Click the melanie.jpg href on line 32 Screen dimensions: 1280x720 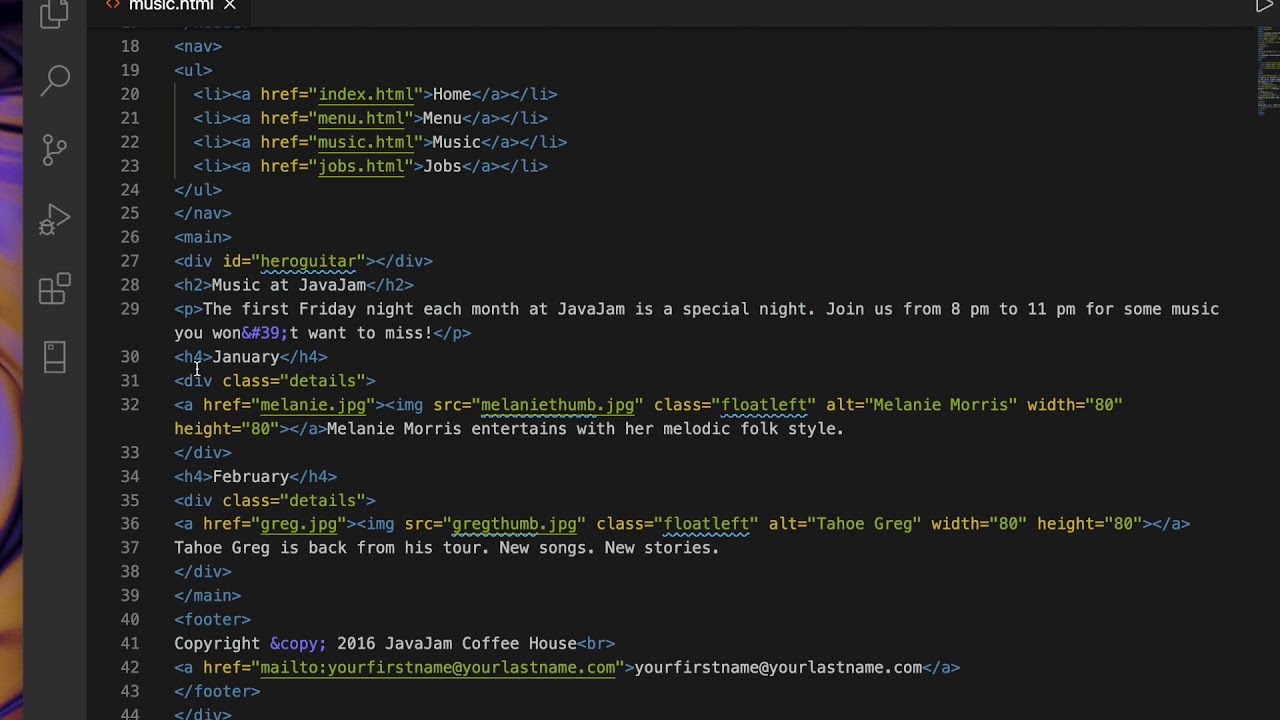[313, 405]
